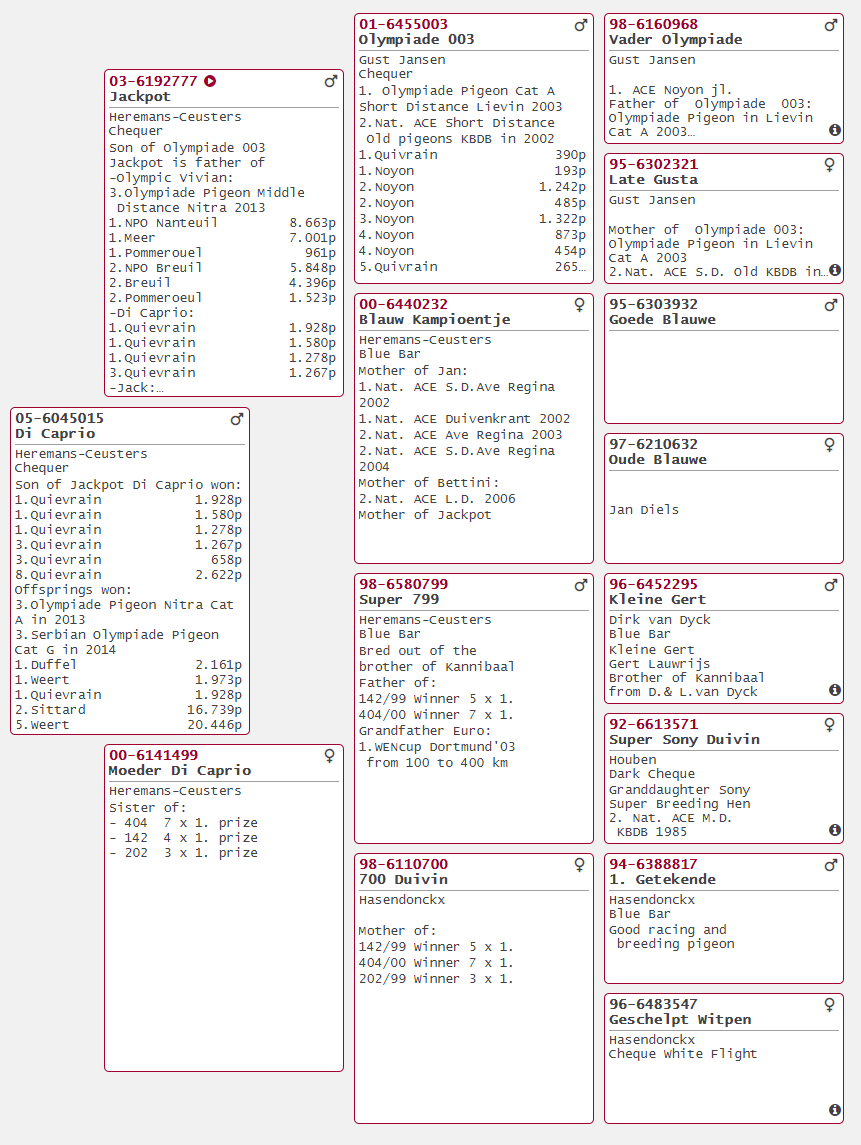Click the 2.Sittard 16.739p result

(128, 710)
